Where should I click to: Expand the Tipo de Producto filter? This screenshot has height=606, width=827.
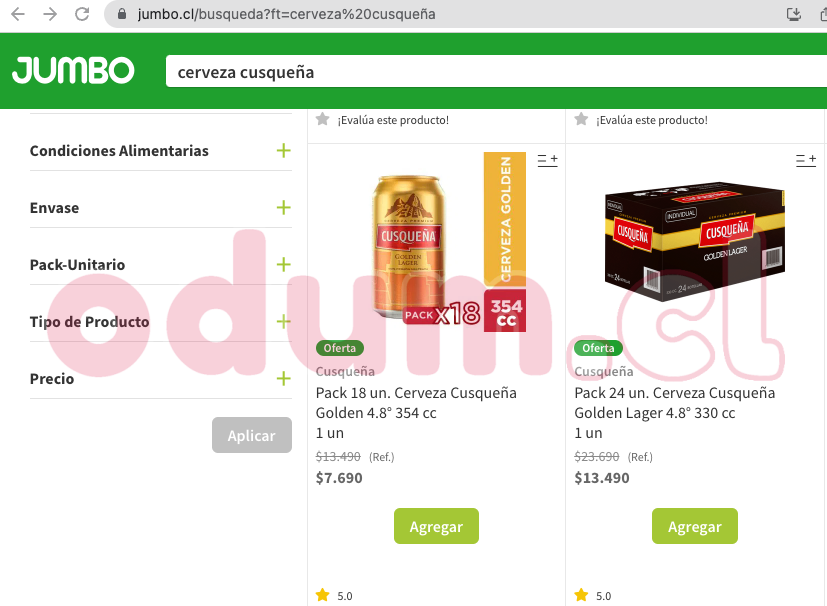[x=284, y=321]
